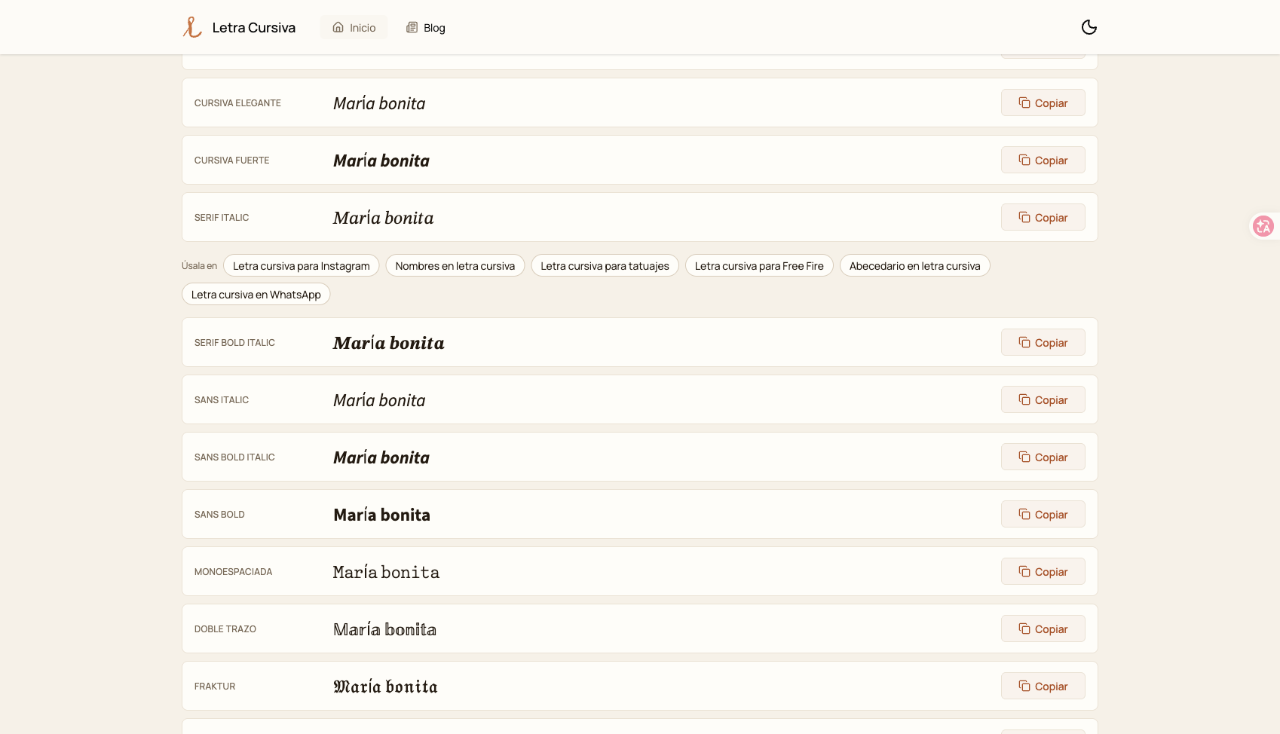The image size is (1280, 734).
Task: Select the Serif Italic 'María bonita' sample
Action: 383,217
